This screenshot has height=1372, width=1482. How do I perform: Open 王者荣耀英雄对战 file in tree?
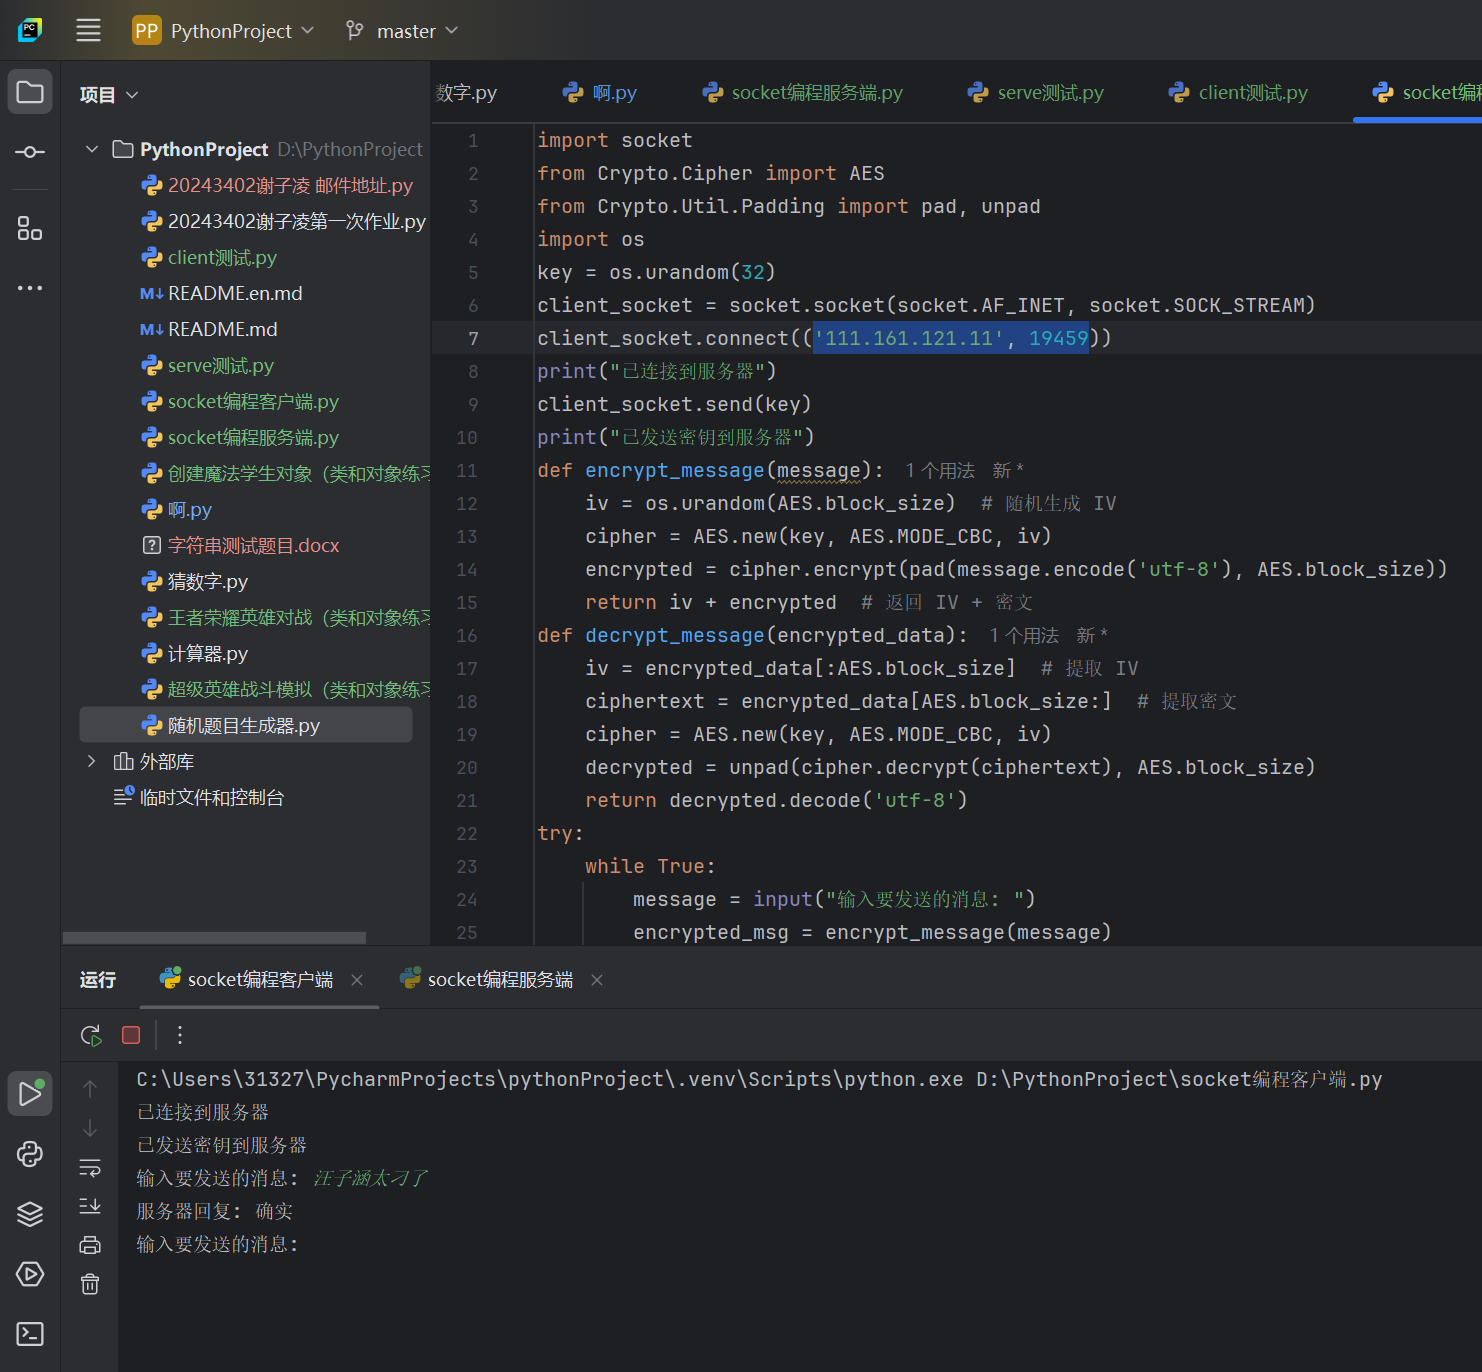(285, 617)
